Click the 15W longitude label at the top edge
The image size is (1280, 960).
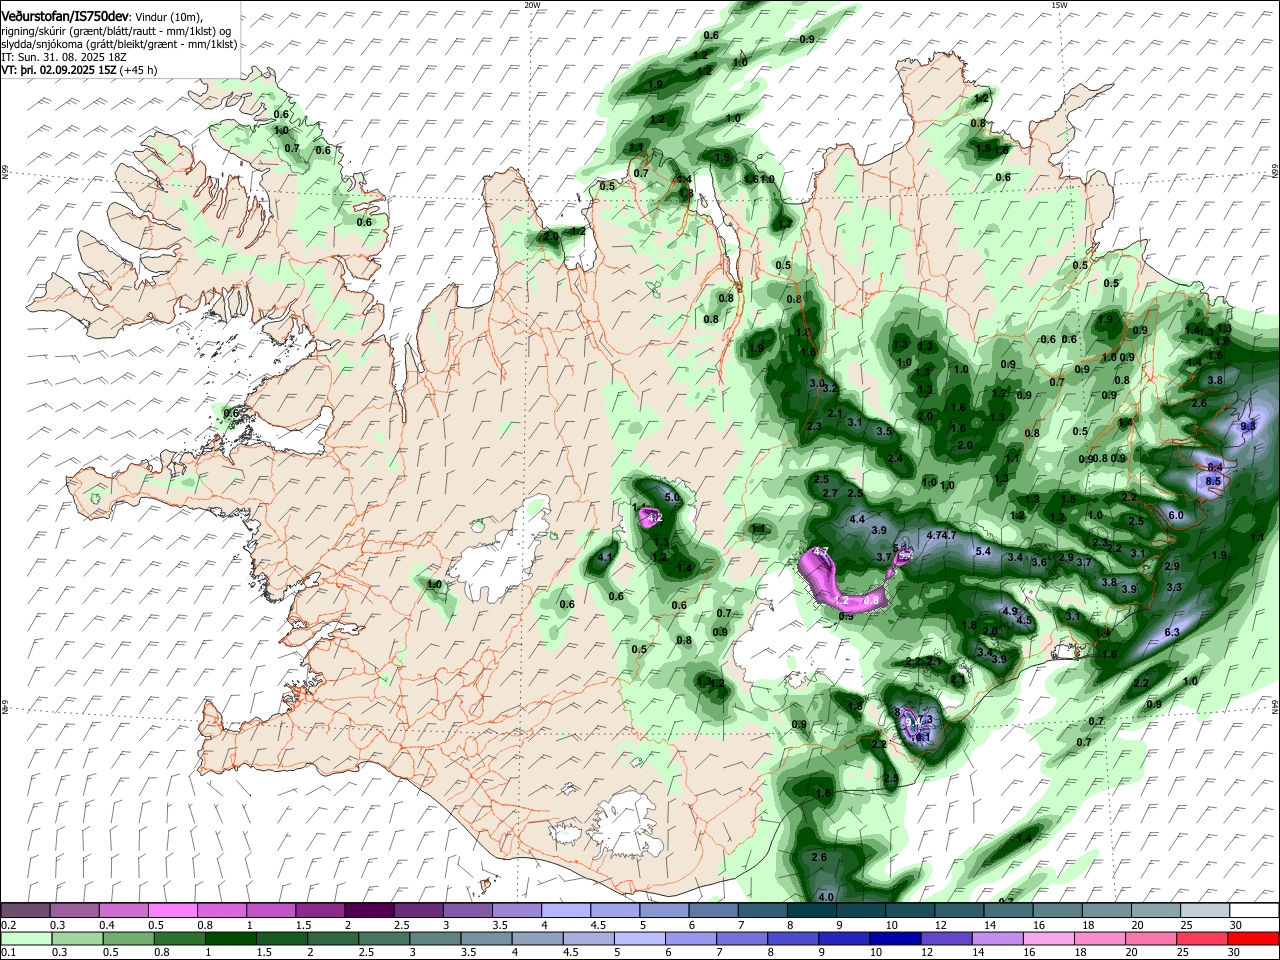click(1059, 5)
